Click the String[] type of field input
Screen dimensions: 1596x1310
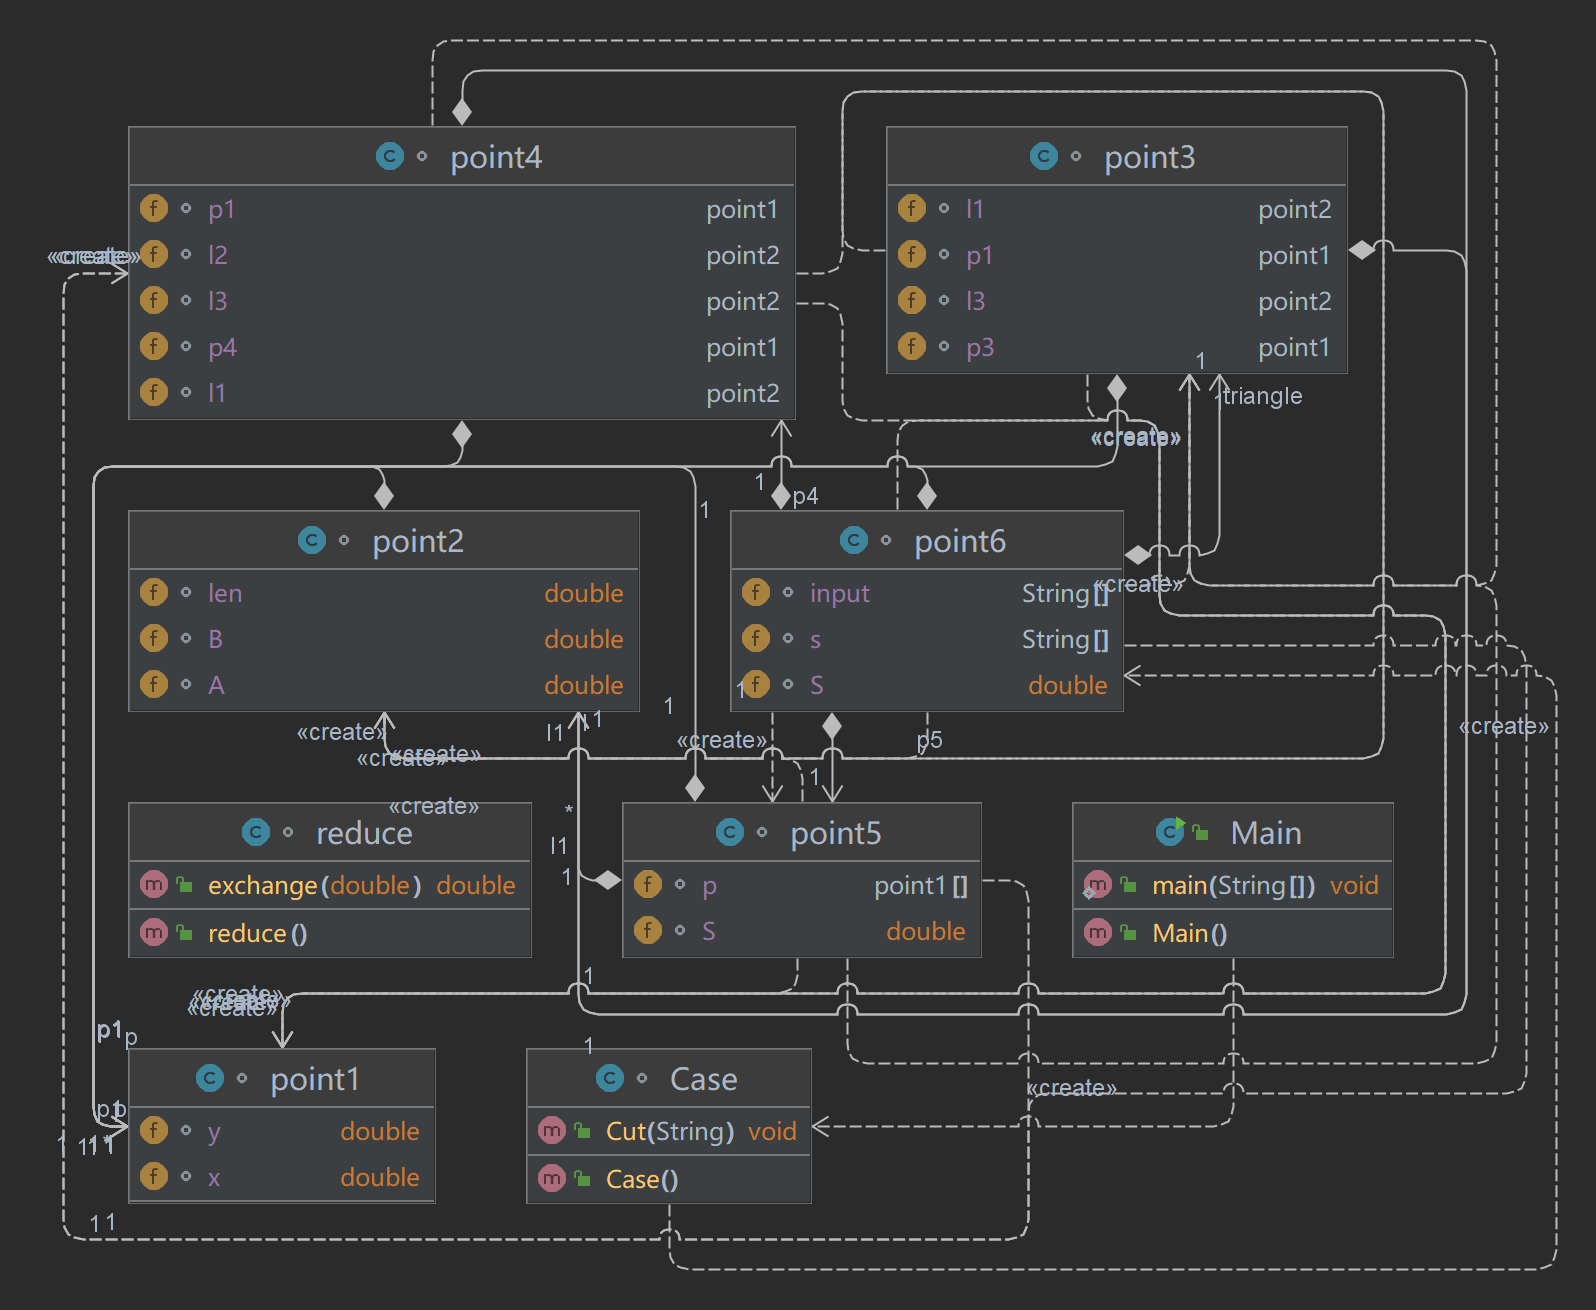point(1065,593)
